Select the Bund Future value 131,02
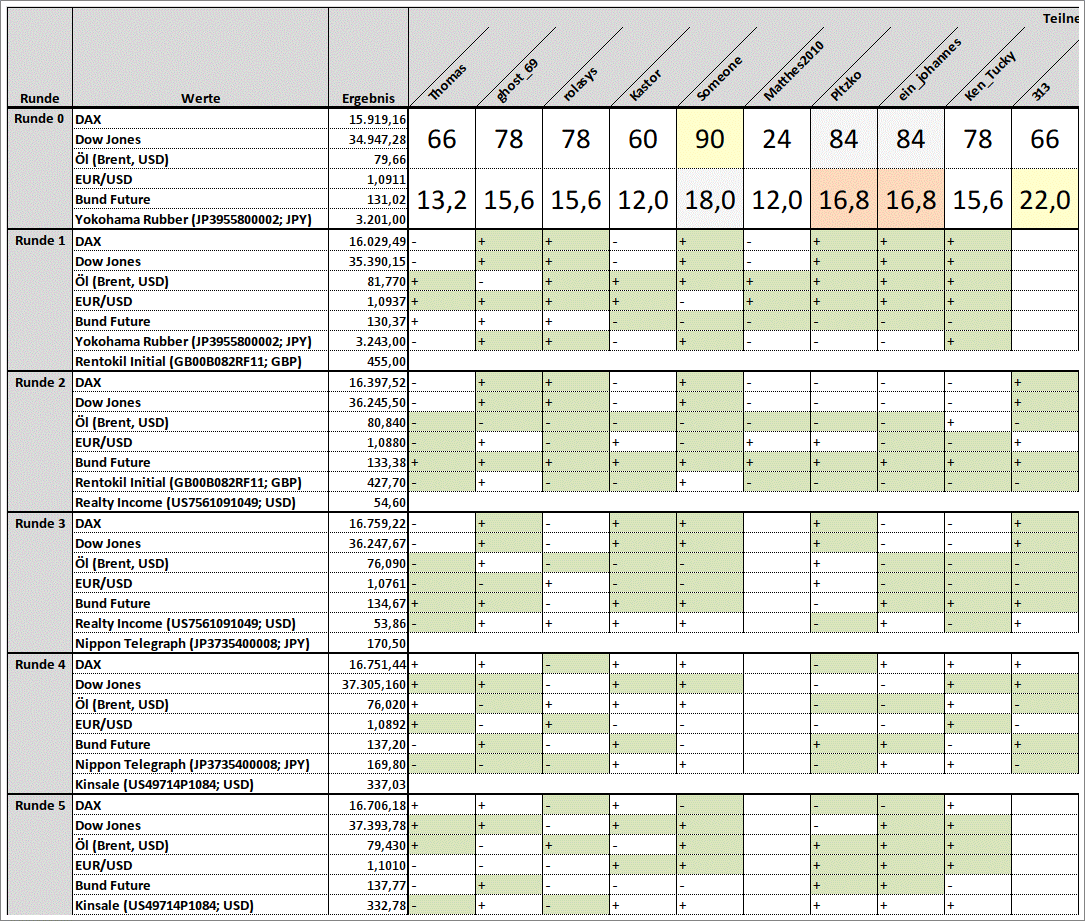The image size is (1085, 921). point(386,199)
